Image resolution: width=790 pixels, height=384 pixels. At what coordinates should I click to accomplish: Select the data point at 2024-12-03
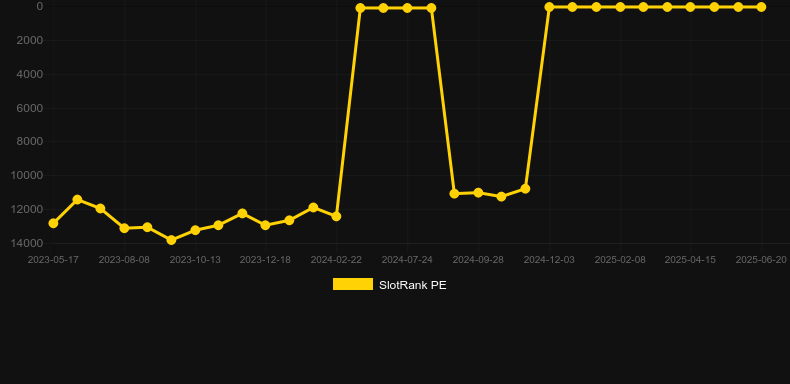tap(549, 7)
